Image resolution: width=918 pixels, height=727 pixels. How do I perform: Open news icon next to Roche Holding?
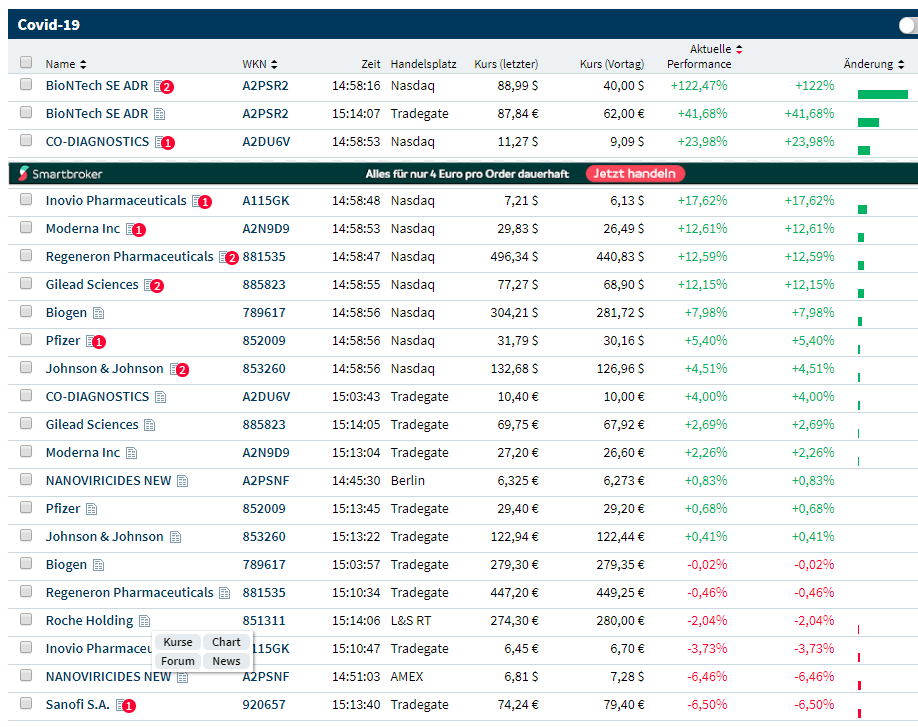click(145, 621)
